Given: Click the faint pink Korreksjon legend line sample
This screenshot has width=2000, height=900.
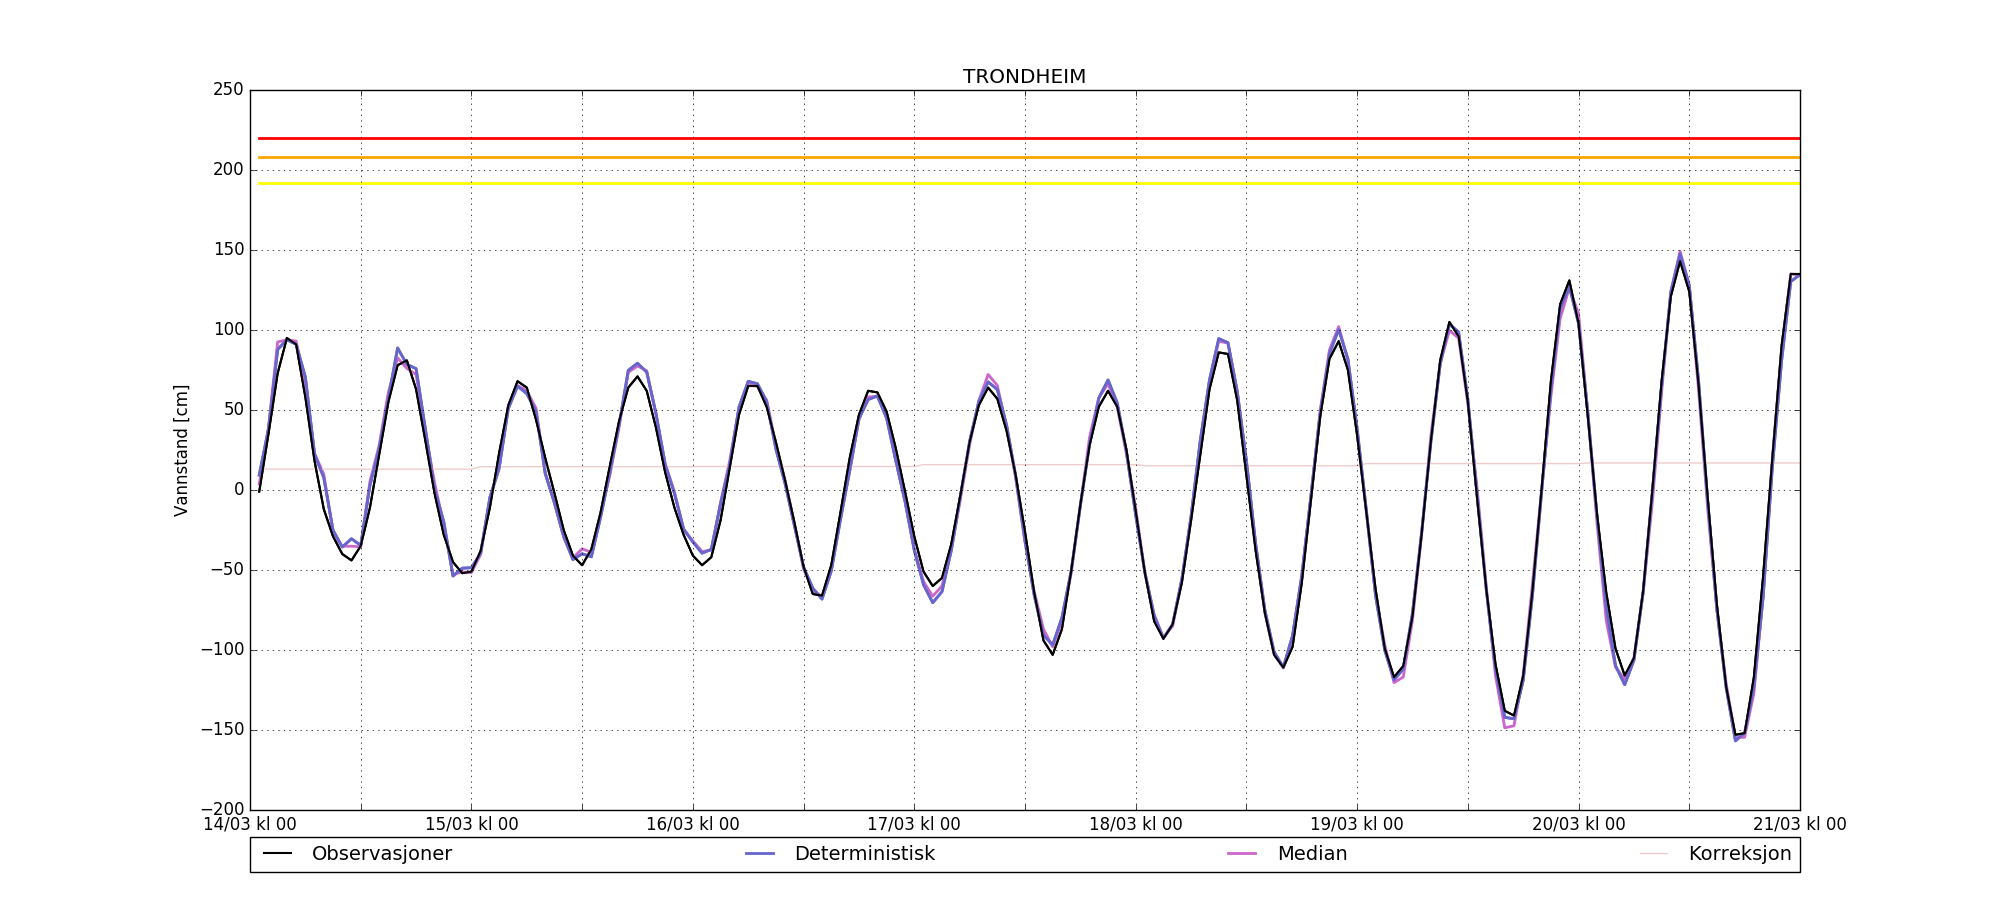Looking at the screenshot, I should click(1654, 854).
